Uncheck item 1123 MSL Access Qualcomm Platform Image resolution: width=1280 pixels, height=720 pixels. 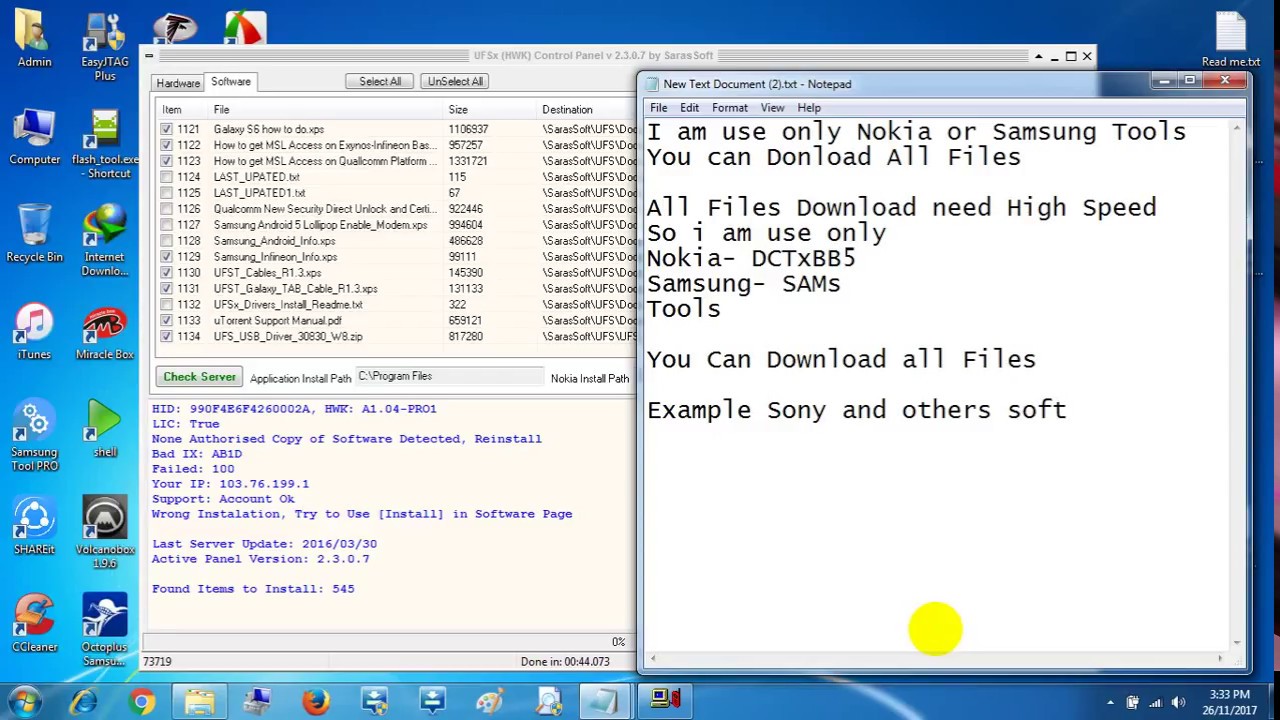pos(166,161)
